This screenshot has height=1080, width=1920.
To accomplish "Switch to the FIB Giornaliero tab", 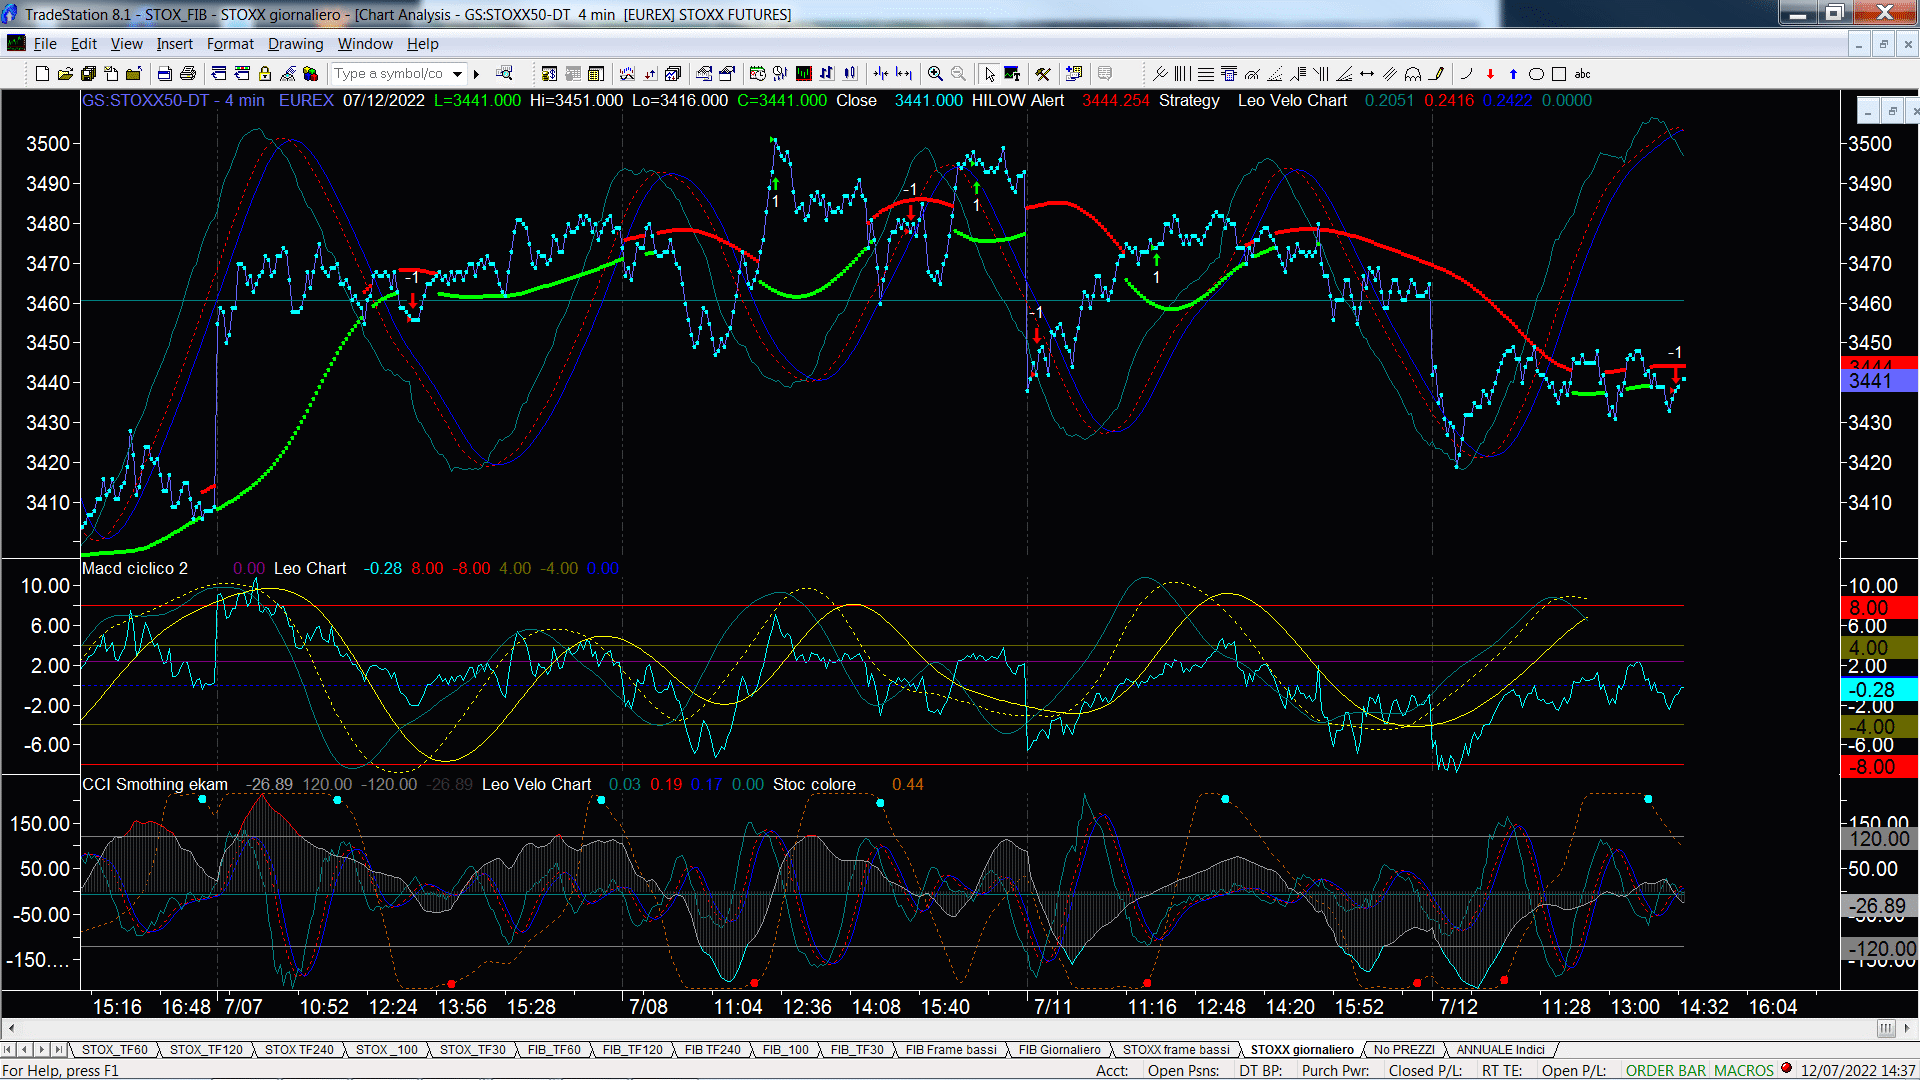I will tap(1059, 1049).
